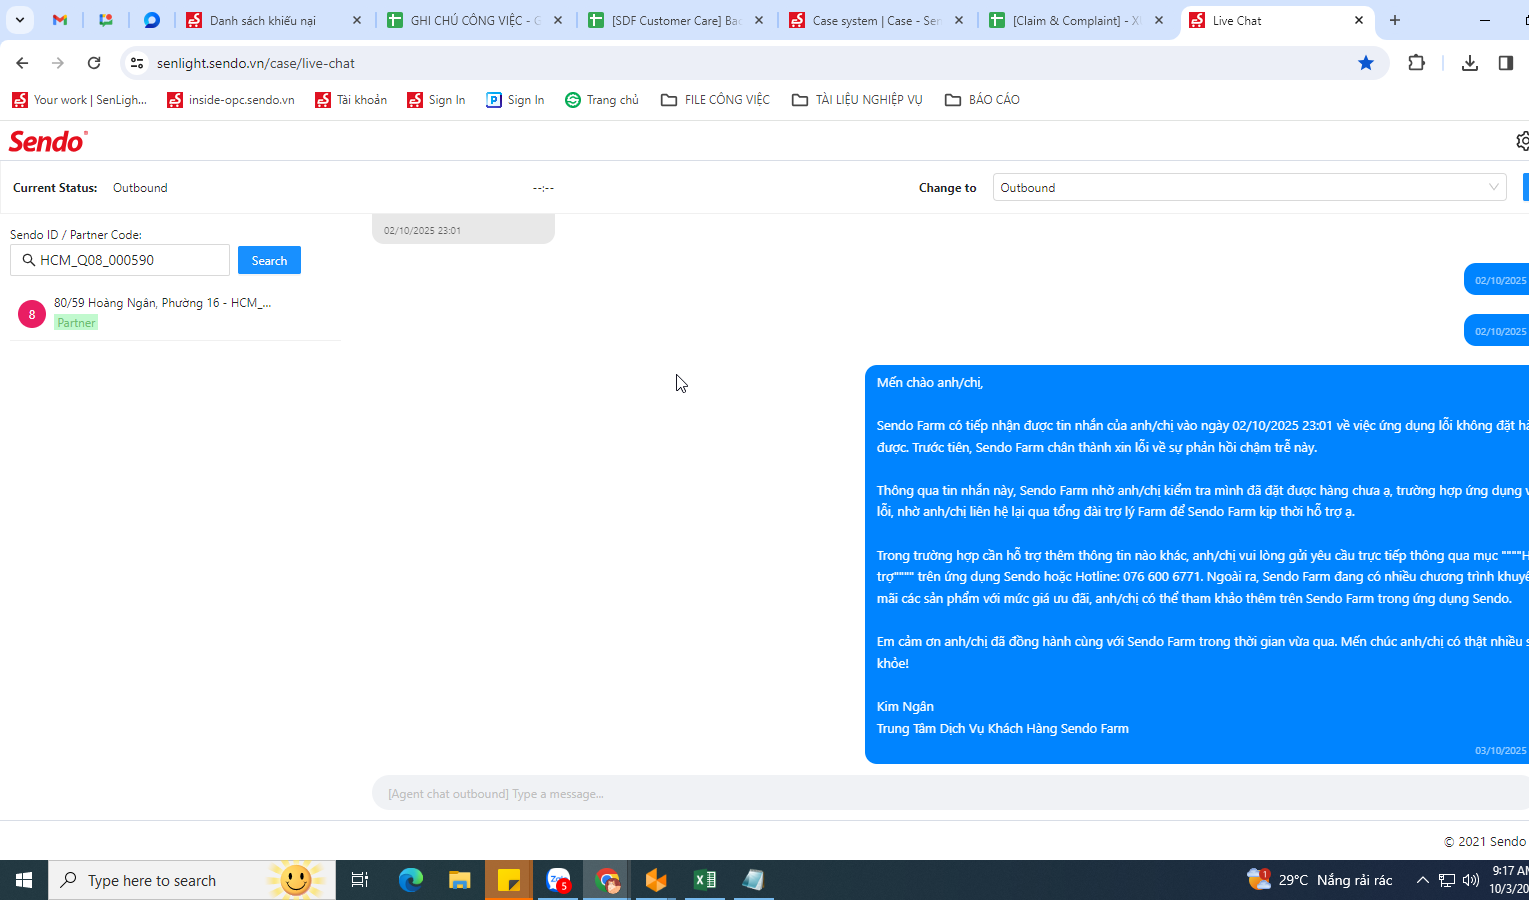Click the Sendo logo
This screenshot has height=900, width=1529.
pyautogui.click(x=48, y=141)
